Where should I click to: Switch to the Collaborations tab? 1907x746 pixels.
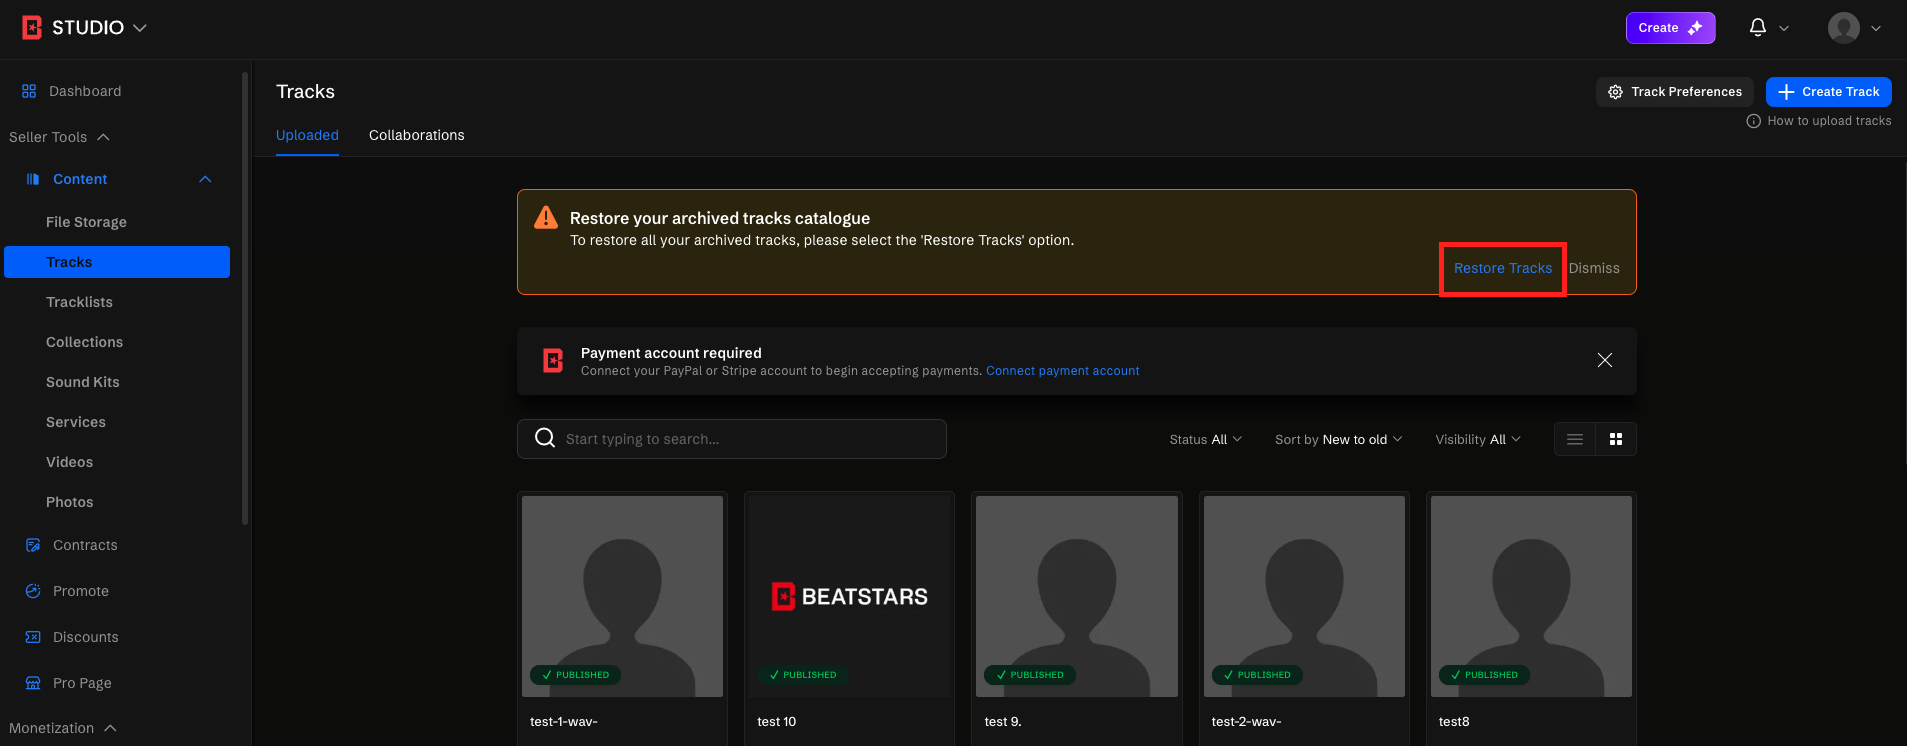pos(416,135)
